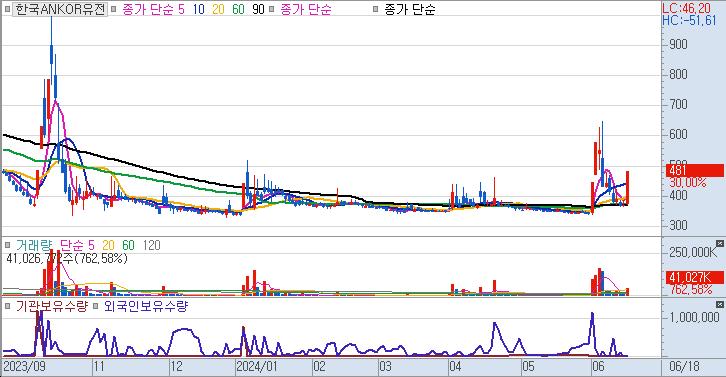Click the black 종가 단순 indicator label
The width and height of the screenshot is (726, 377).
tap(410, 9)
